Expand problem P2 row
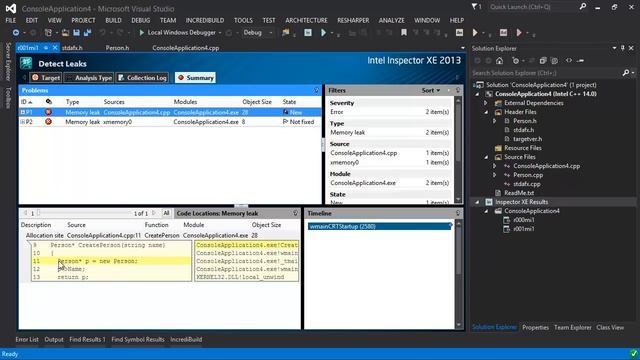Image resolution: width=640 pixels, height=360 pixels. (x=23, y=122)
